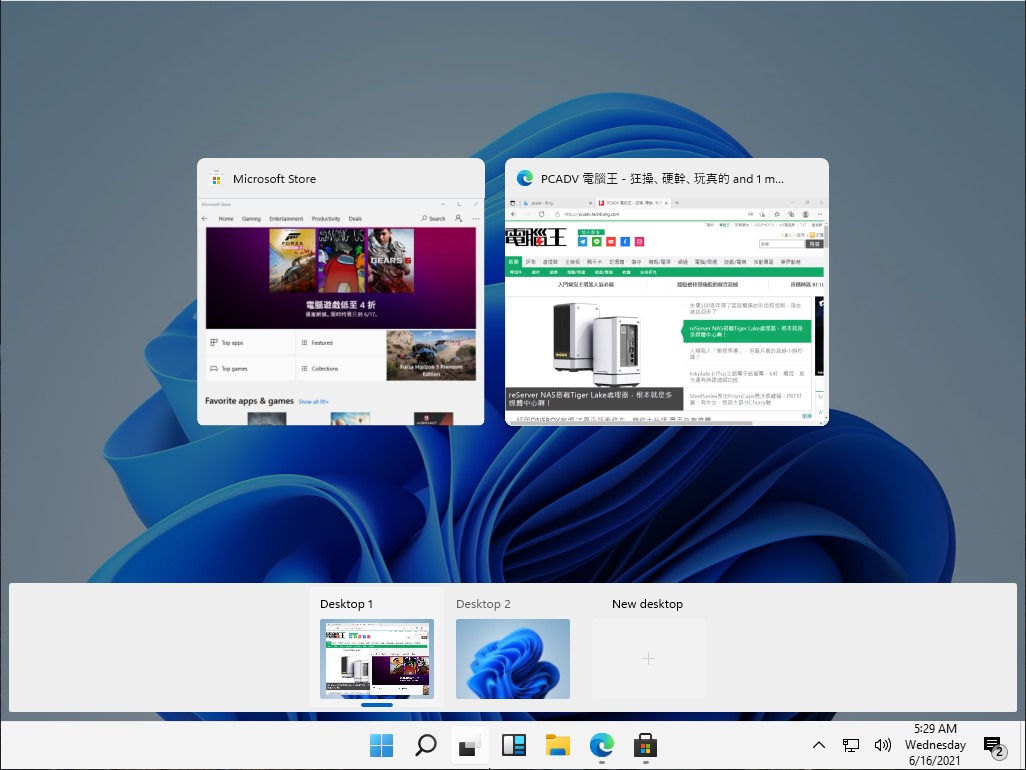Launch File Explorer from taskbar
This screenshot has height=770, width=1026.
click(557, 745)
